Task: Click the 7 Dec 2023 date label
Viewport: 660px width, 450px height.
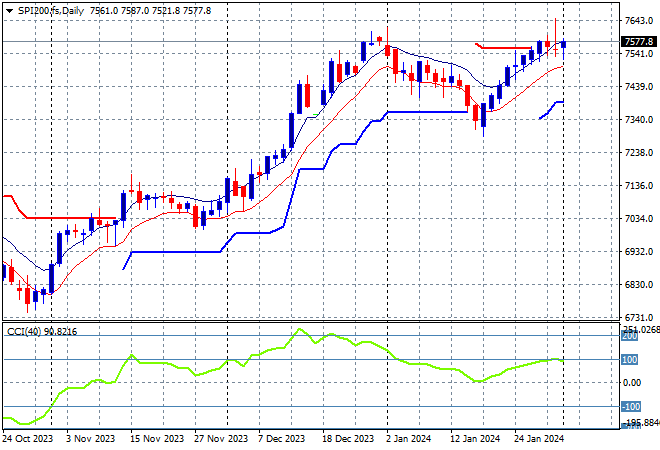Action: (282, 439)
